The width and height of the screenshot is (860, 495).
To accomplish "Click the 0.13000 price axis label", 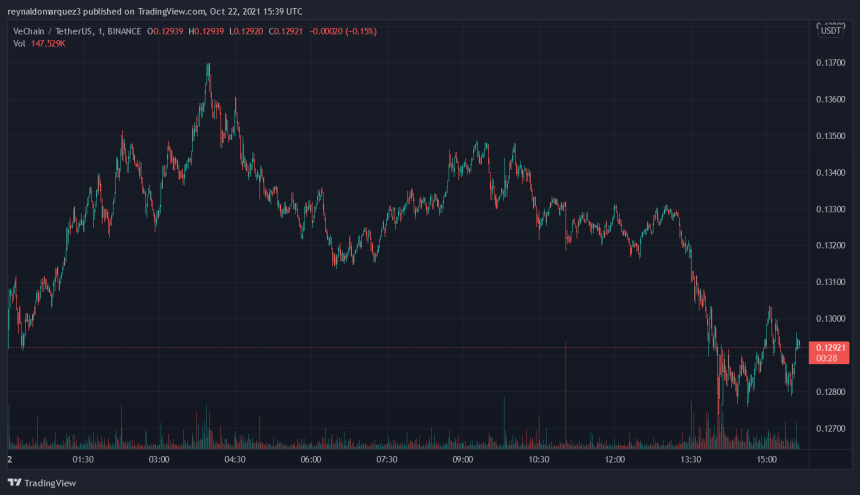I will tap(830, 318).
